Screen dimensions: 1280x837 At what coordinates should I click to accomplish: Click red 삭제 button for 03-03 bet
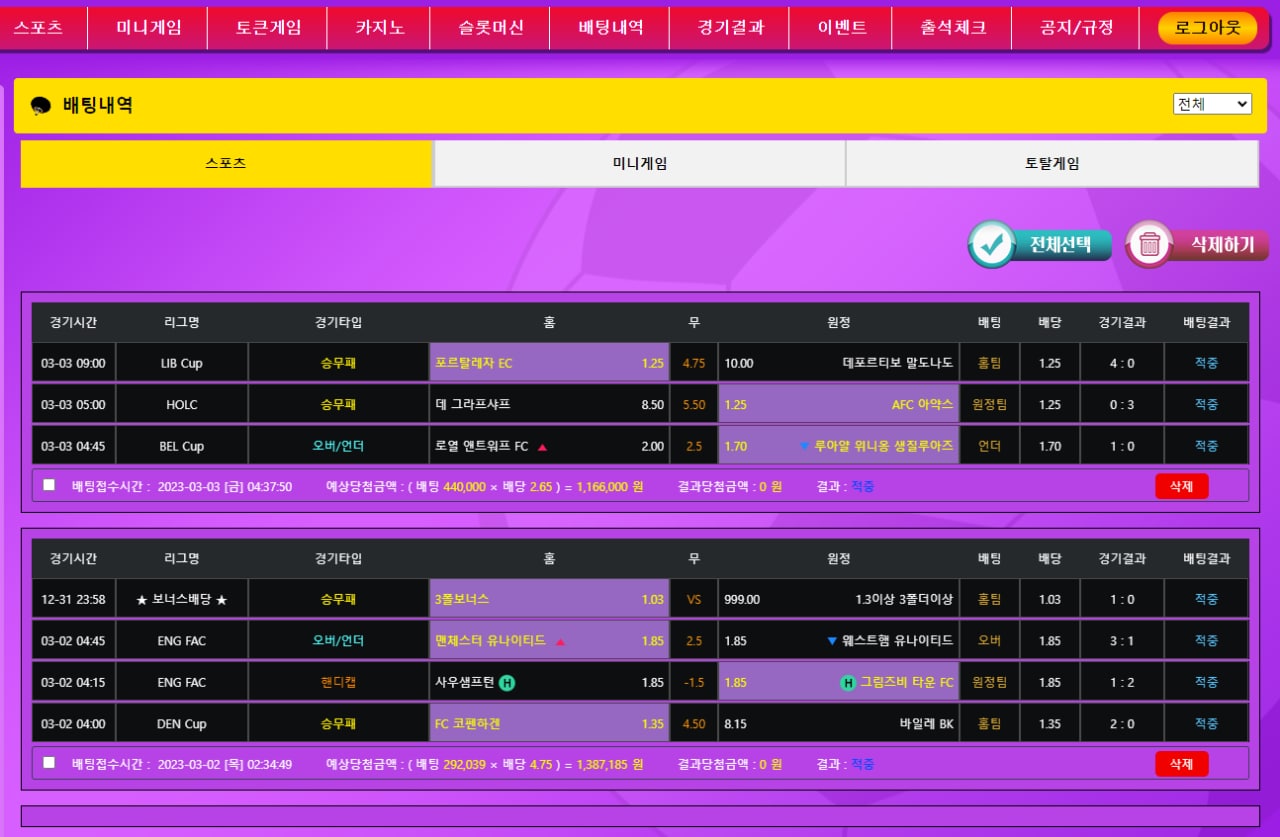click(x=1181, y=486)
